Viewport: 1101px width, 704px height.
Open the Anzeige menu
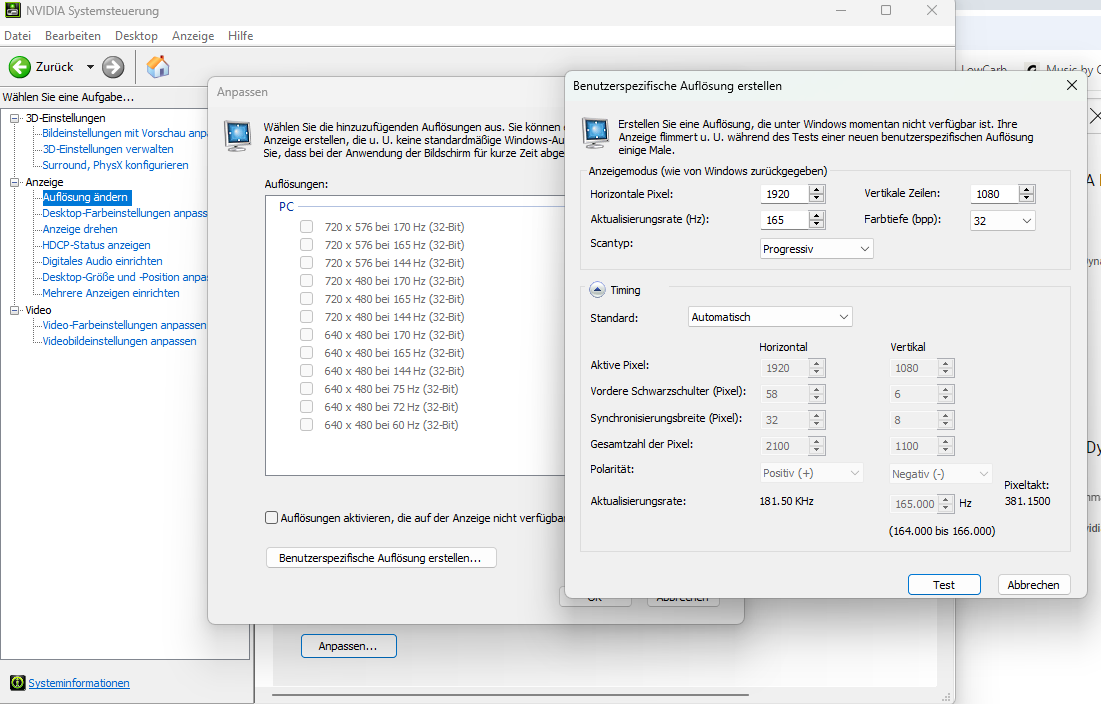pyautogui.click(x=193, y=35)
